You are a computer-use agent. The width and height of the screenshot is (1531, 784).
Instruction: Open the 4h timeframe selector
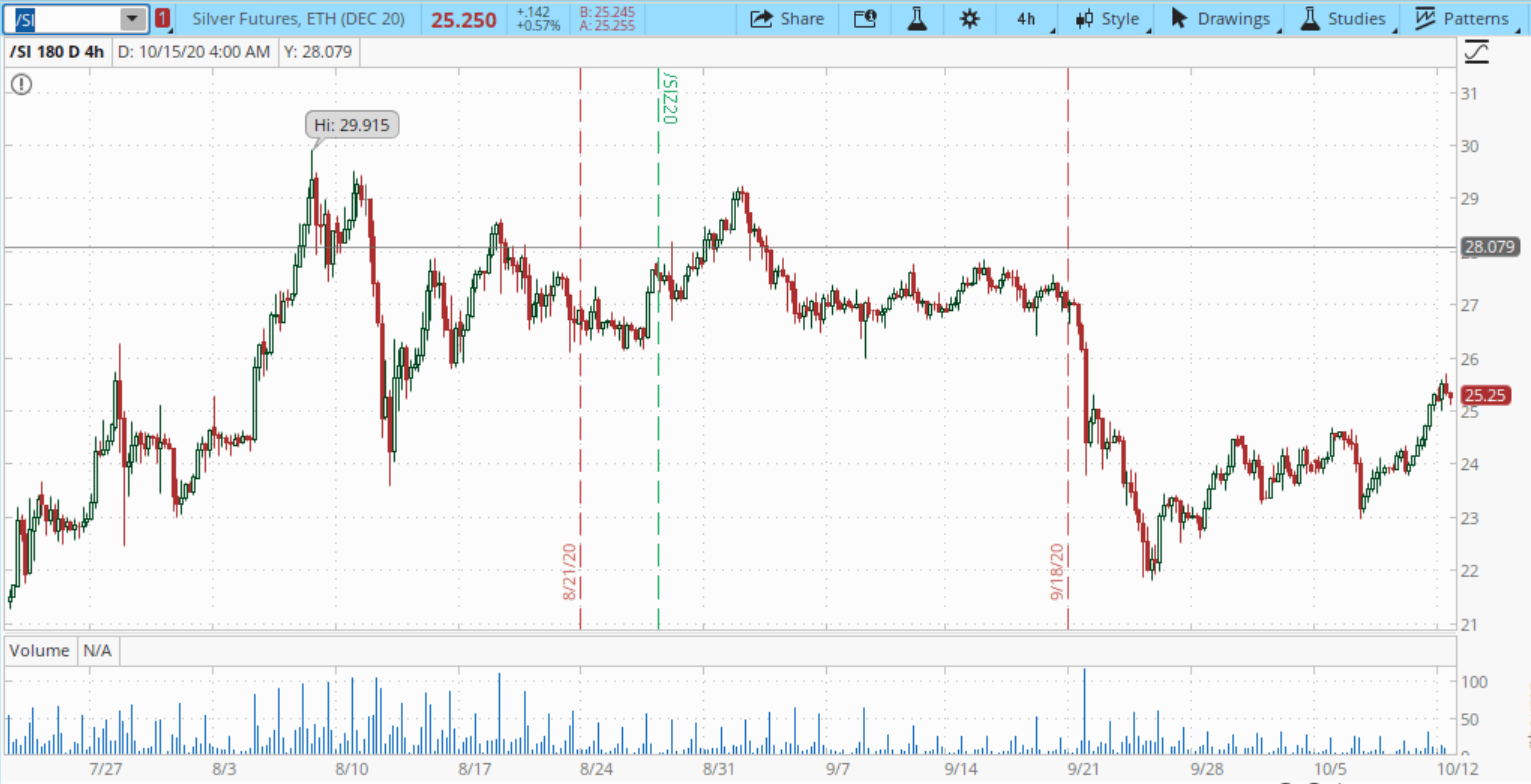click(1027, 19)
